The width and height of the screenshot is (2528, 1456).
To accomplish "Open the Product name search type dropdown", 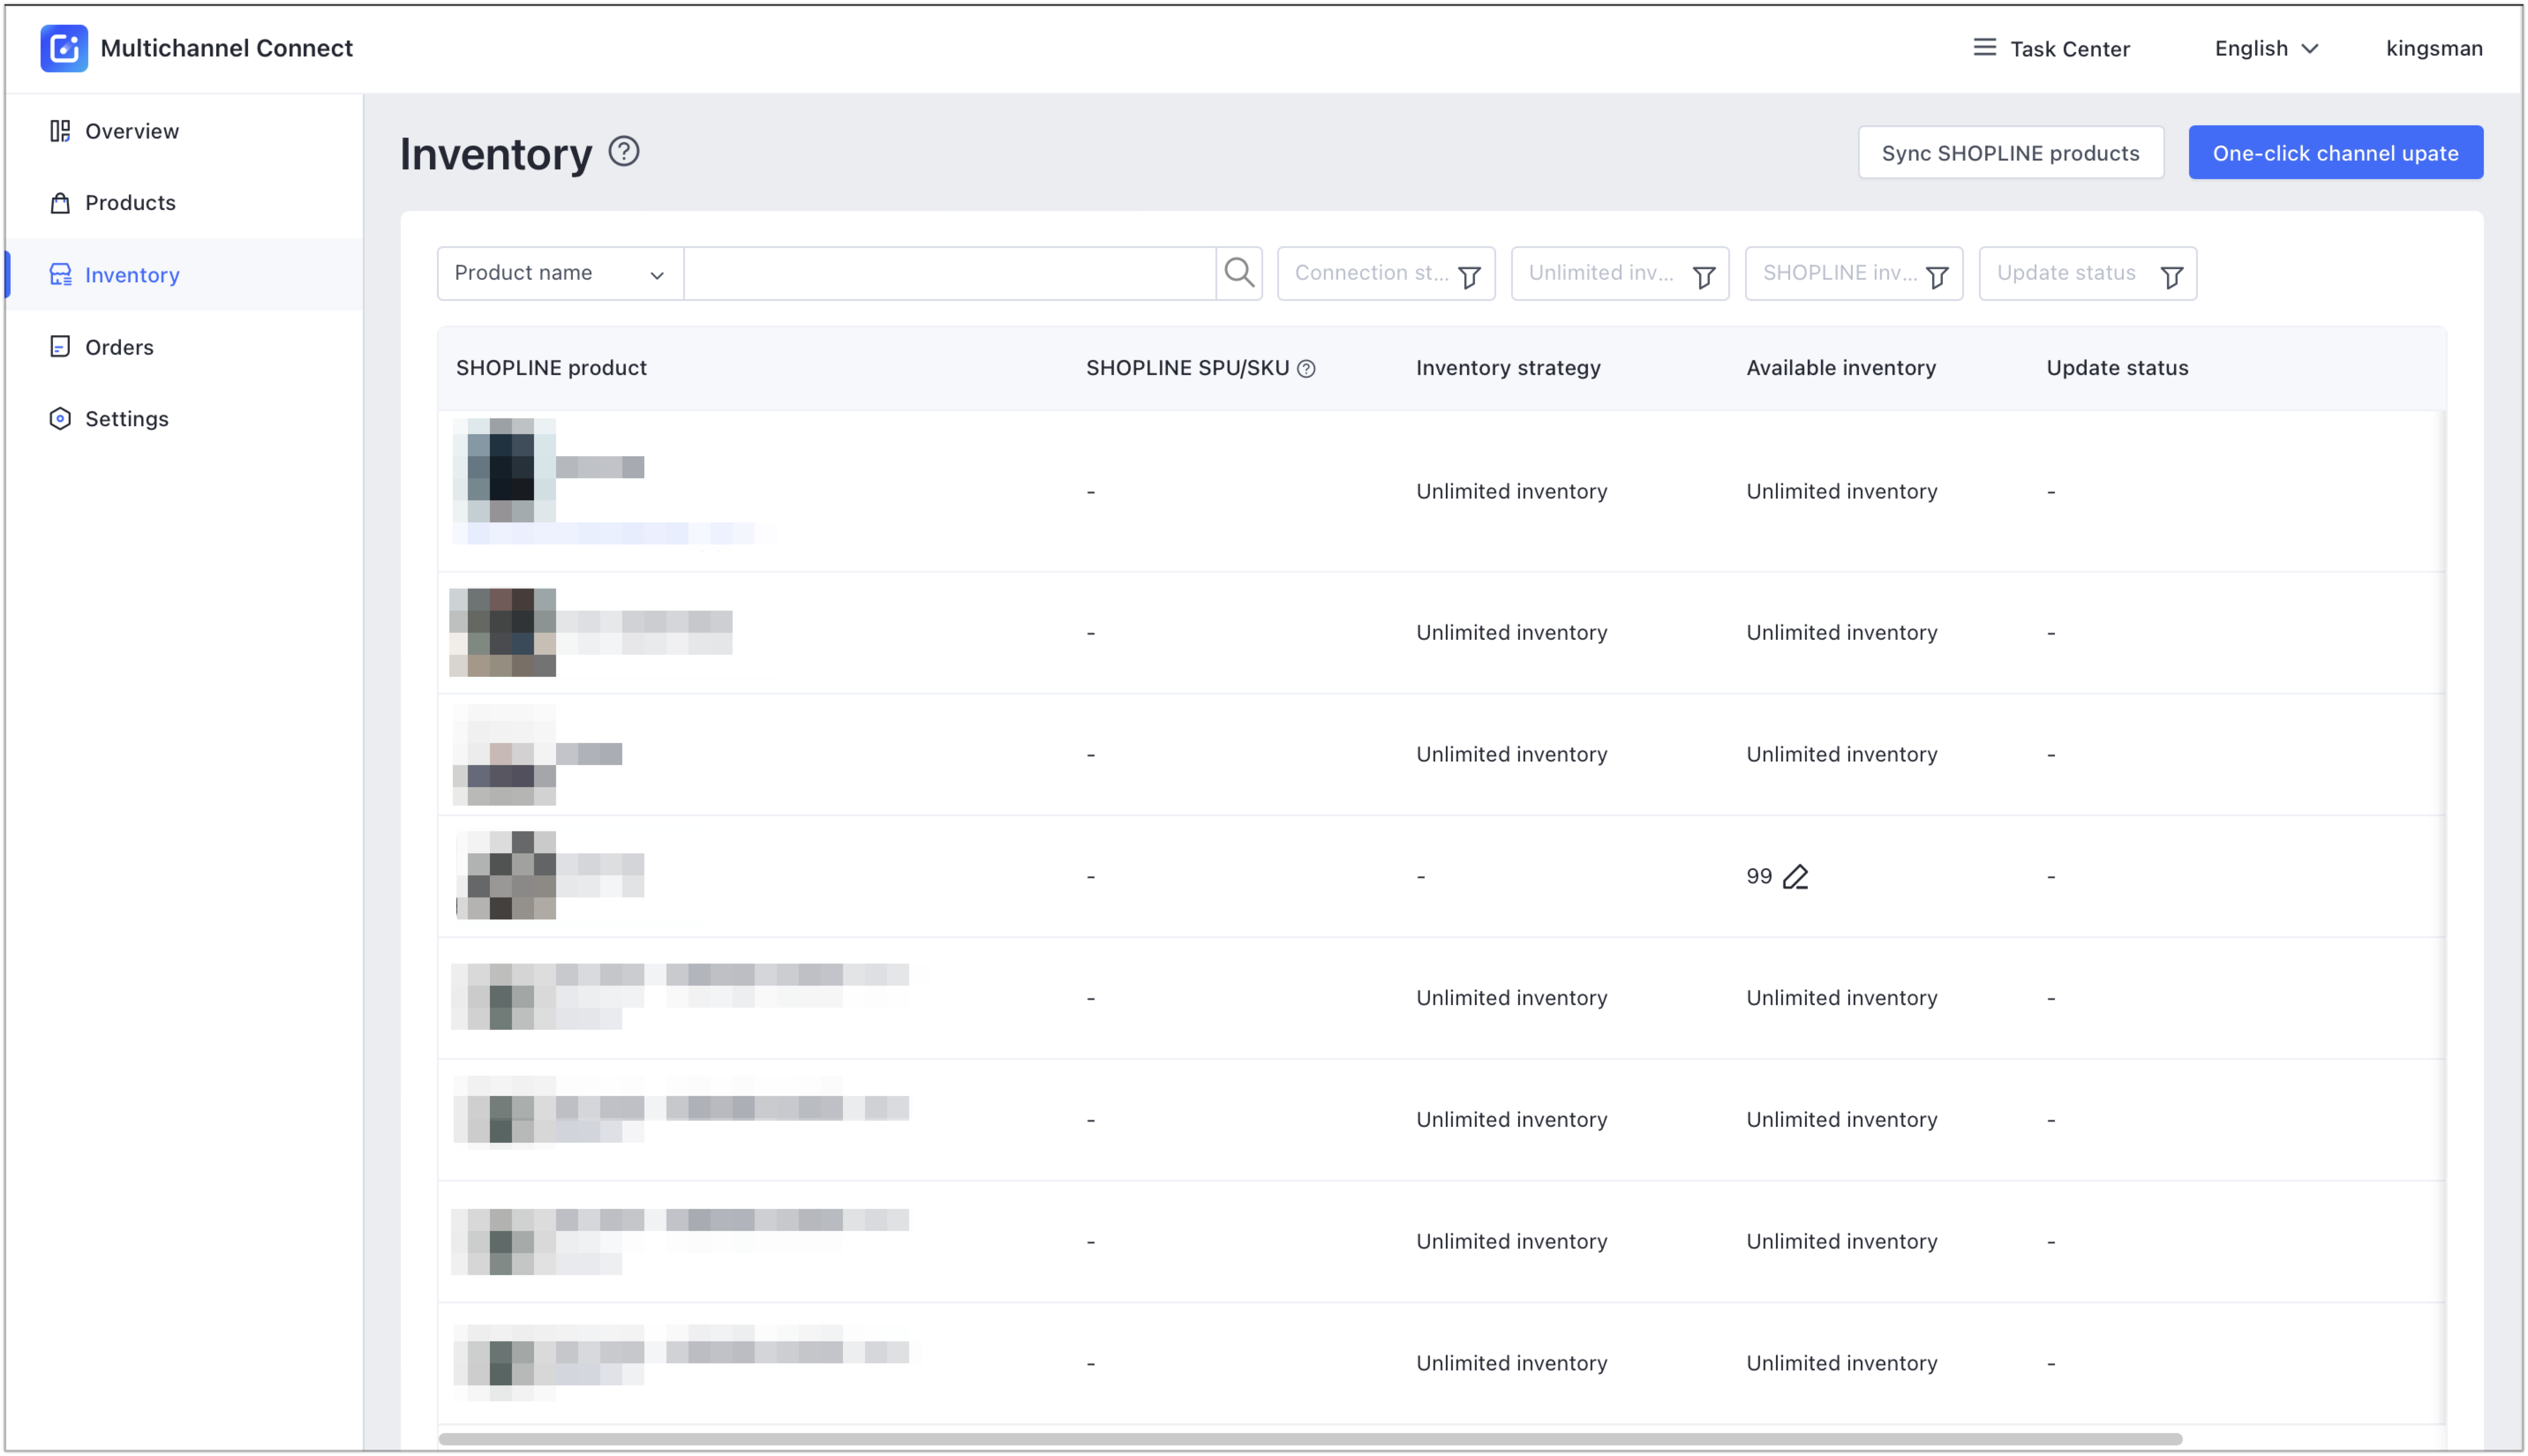I will pyautogui.click(x=560, y=273).
